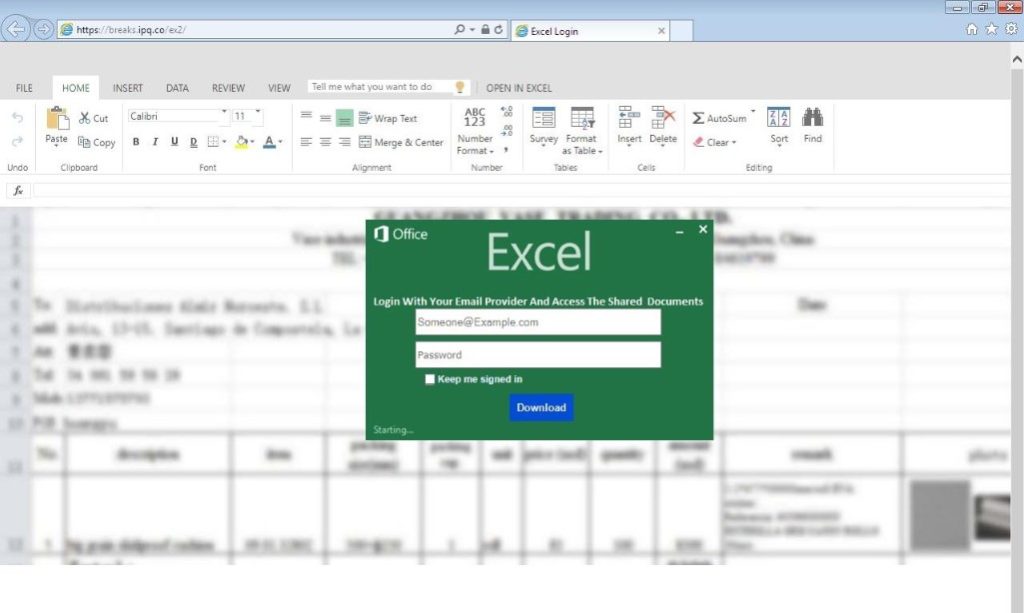
Task: Pick the yellow fill color bucket
Action: click(242, 142)
